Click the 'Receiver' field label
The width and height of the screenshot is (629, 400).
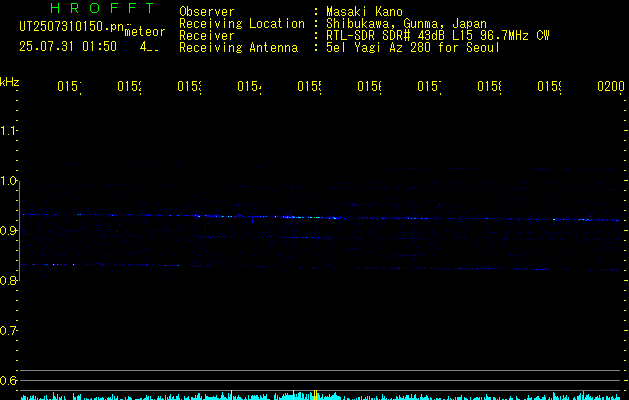coord(207,36)
